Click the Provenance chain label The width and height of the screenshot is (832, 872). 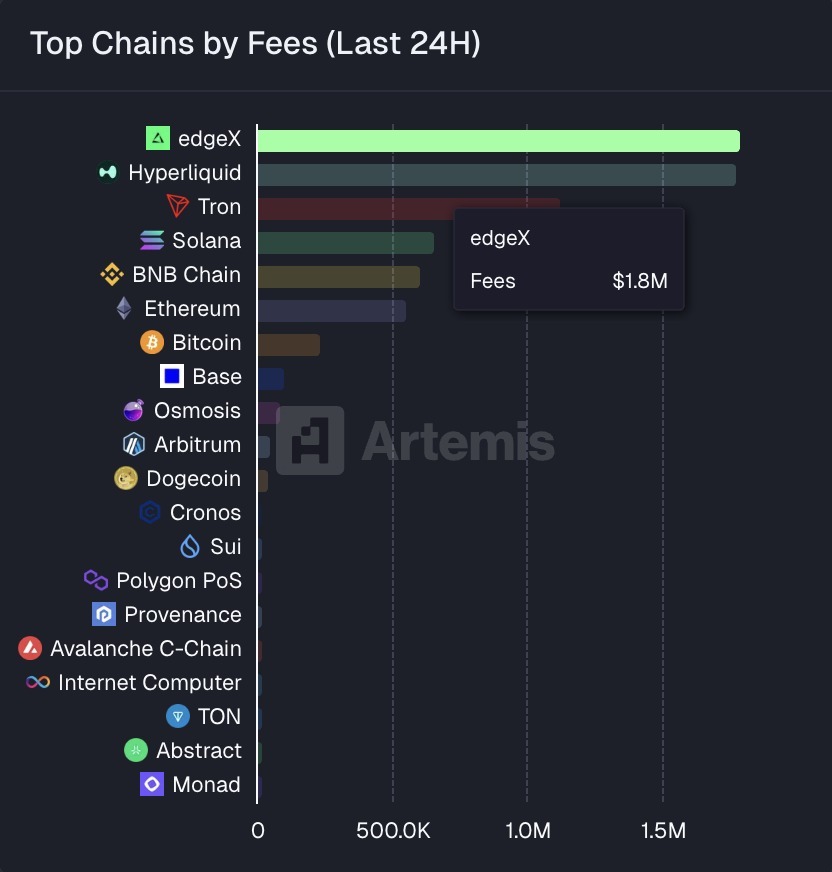coord(183,615)
